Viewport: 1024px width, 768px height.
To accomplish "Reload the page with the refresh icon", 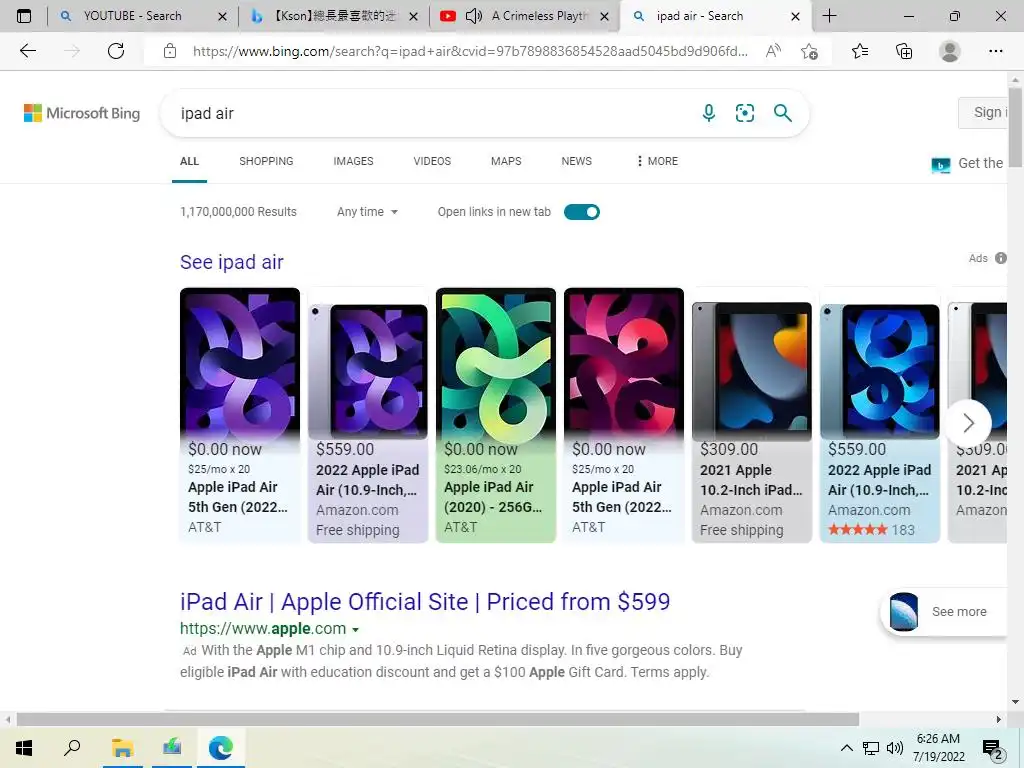I will pos(116,51).
